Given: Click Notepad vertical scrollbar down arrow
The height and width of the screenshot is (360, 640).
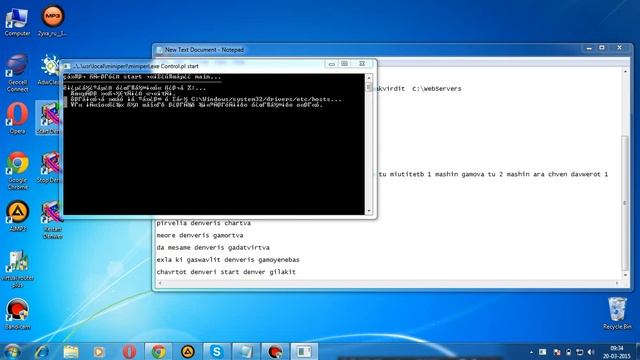Looking at the screenshot, I should (x=625, y=275).
